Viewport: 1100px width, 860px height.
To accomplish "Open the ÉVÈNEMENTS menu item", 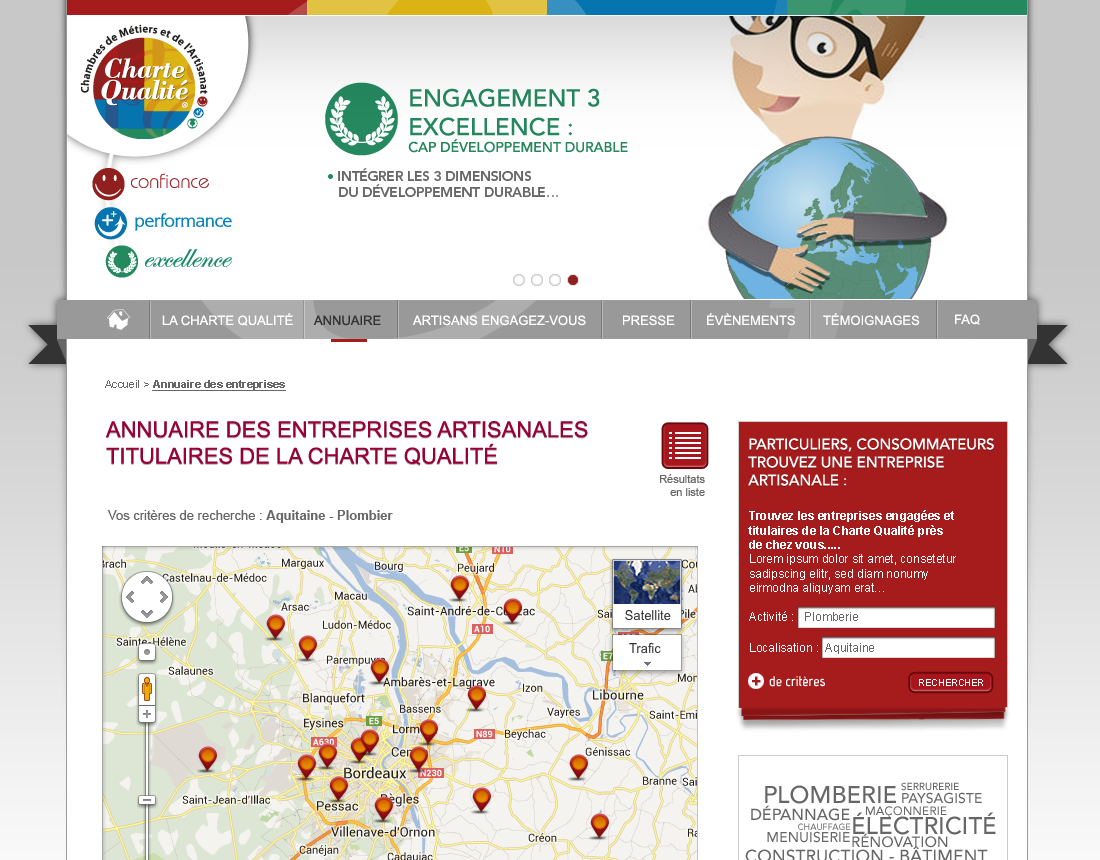I will [751, 320].
